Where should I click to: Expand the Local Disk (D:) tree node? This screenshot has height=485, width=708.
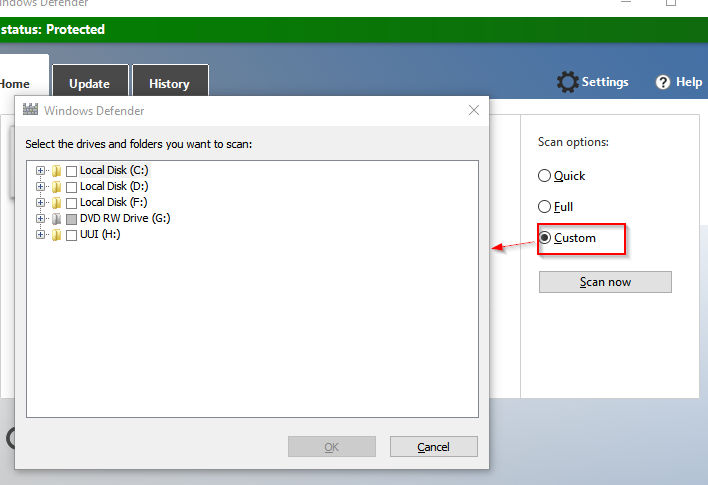click(41, 187)
